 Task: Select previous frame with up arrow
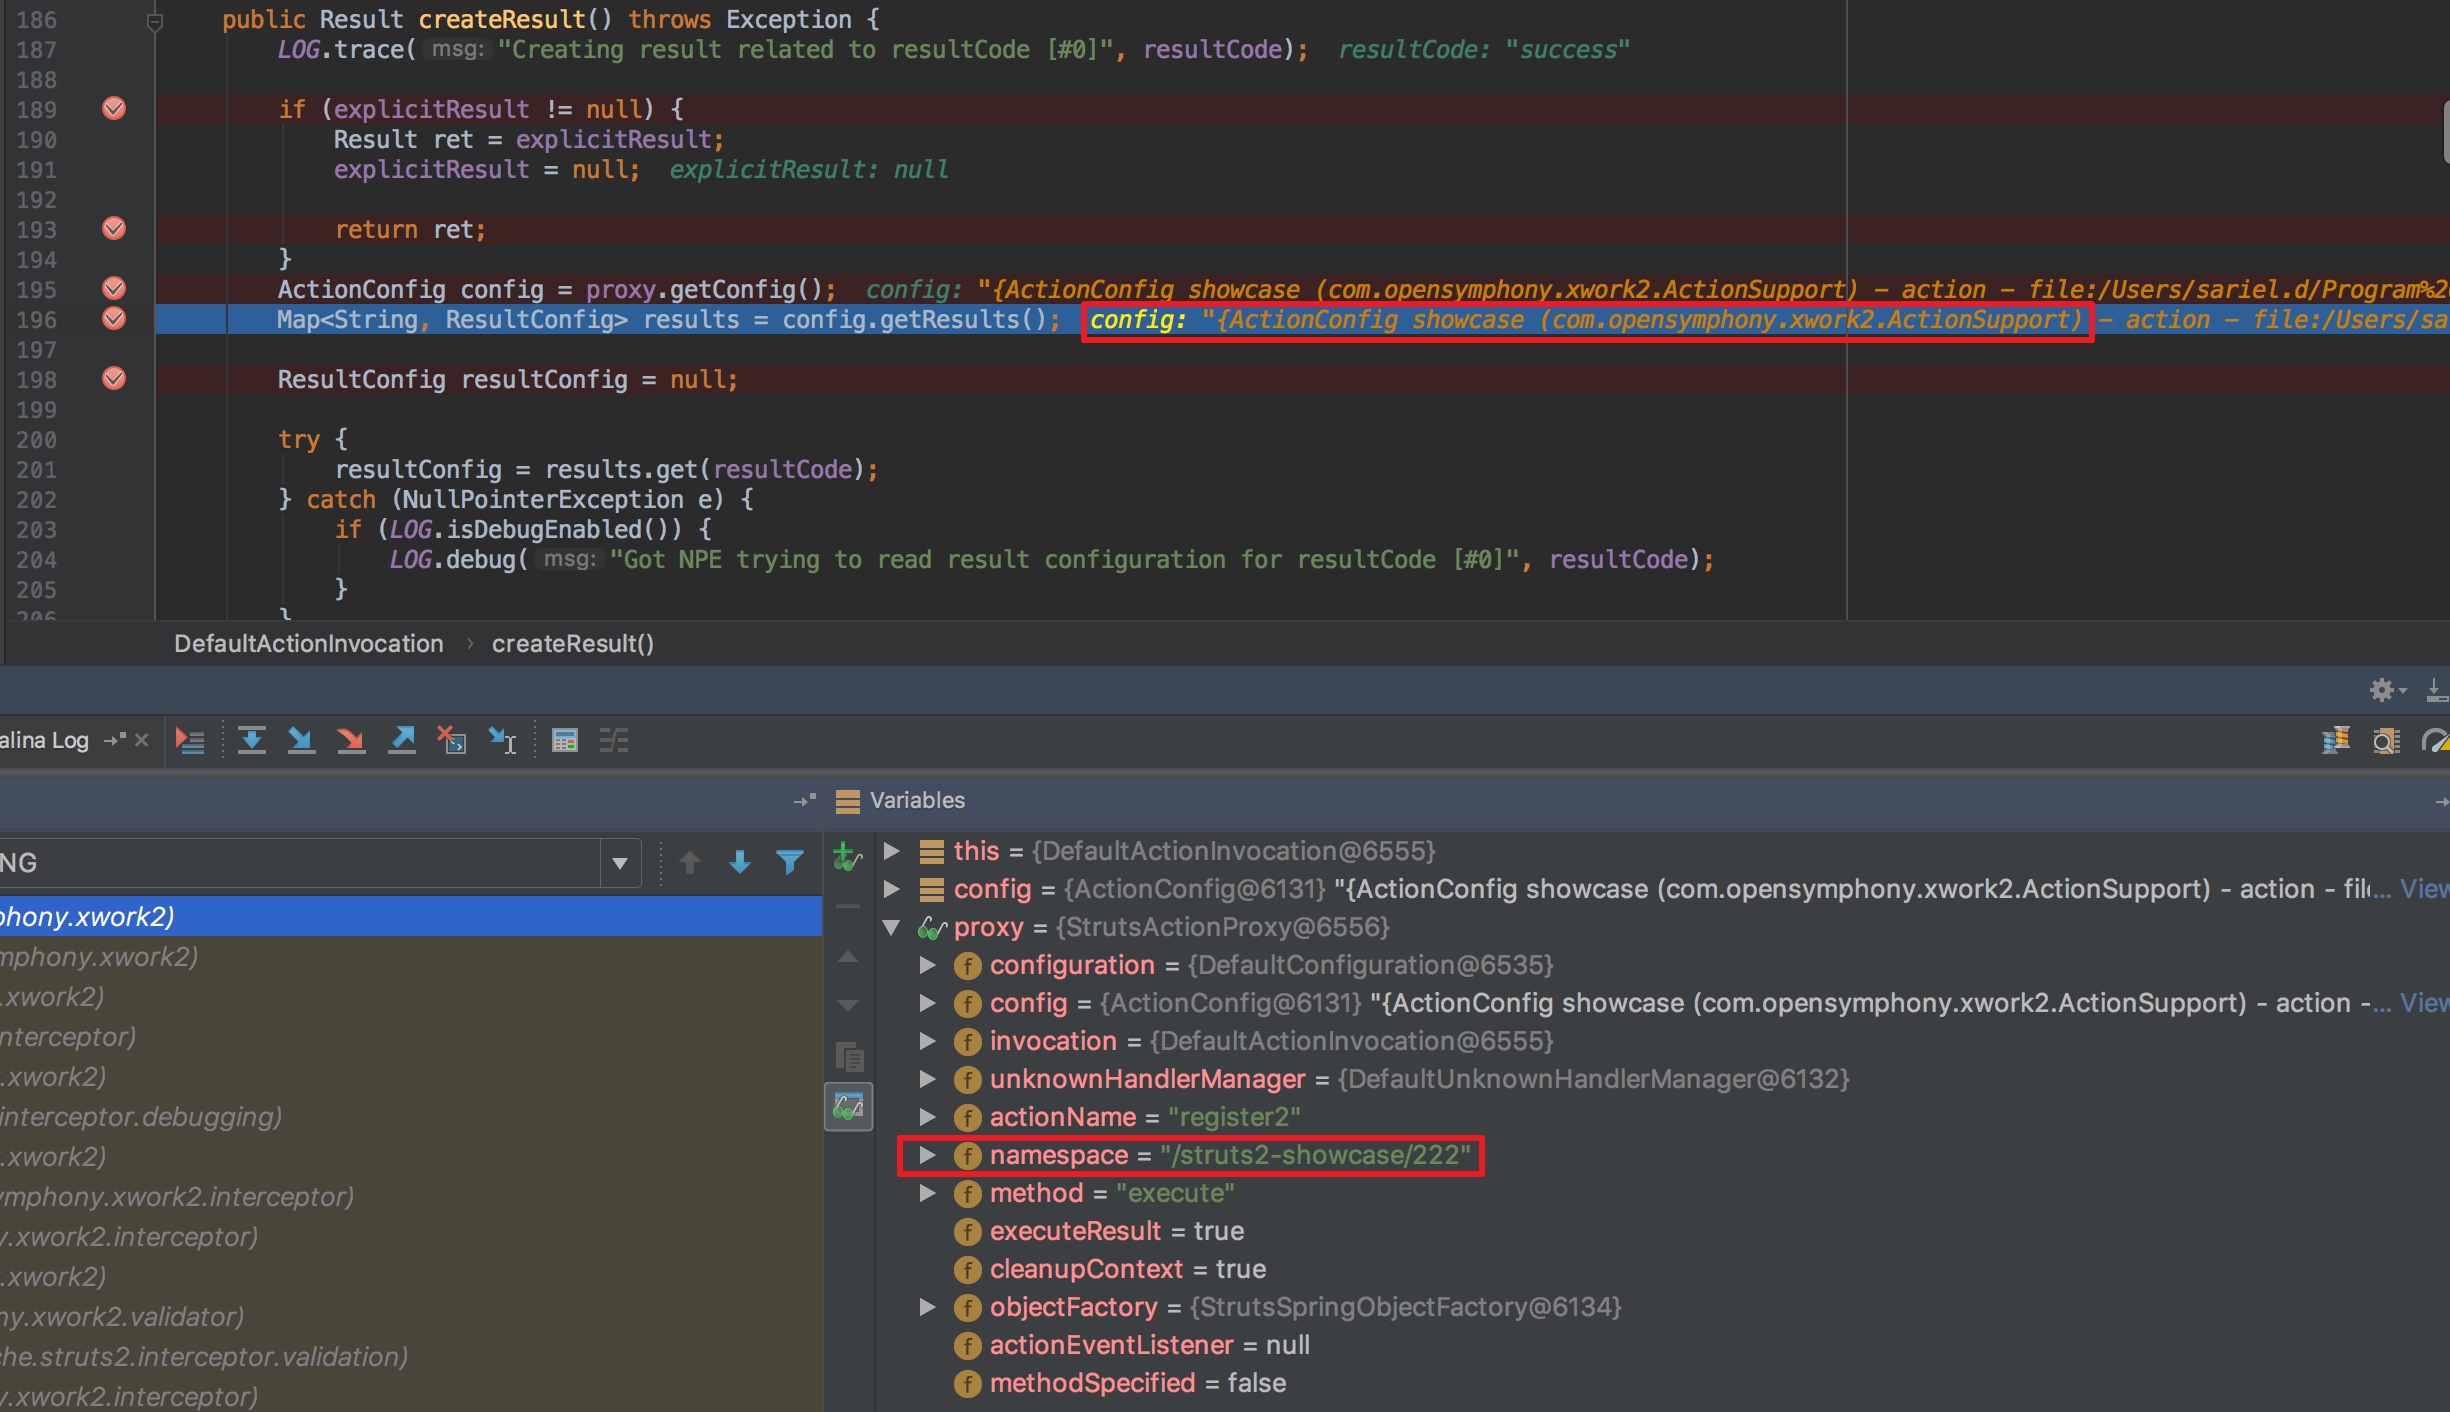pyautogui.click(x=690, y=862)
